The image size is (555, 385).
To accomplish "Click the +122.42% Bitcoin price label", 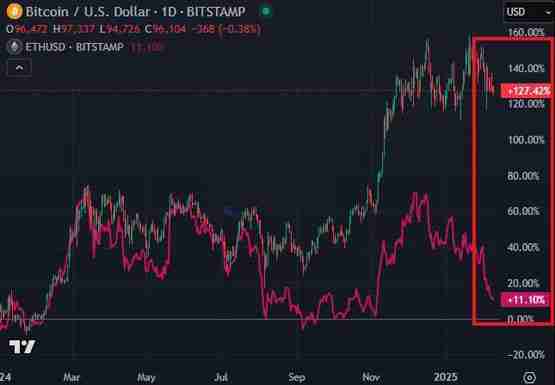I will point(526,91).
